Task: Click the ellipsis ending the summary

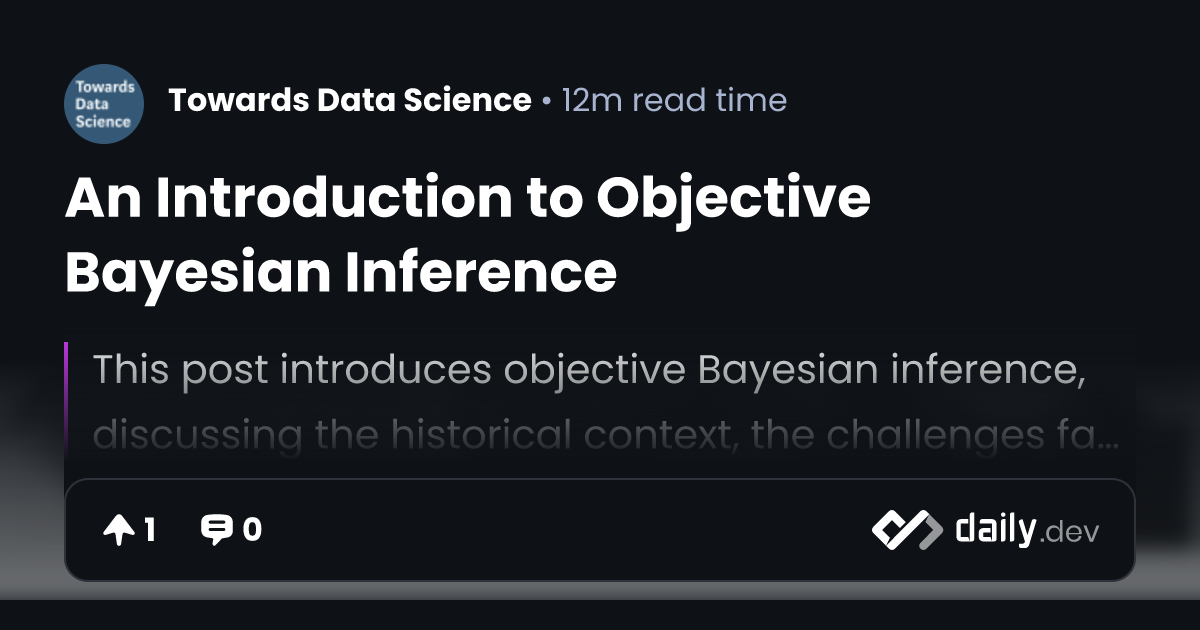Action: click(x=1108, y=442)
